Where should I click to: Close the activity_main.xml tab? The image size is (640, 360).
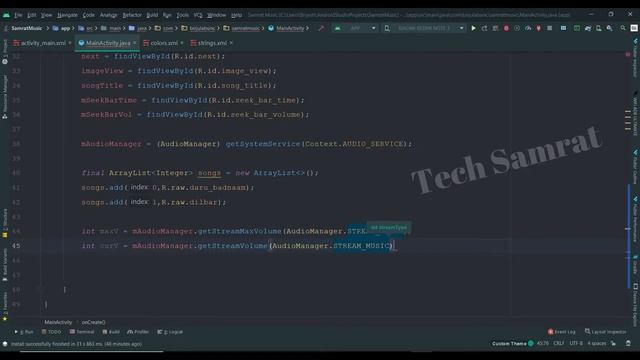tap(70, 43)
